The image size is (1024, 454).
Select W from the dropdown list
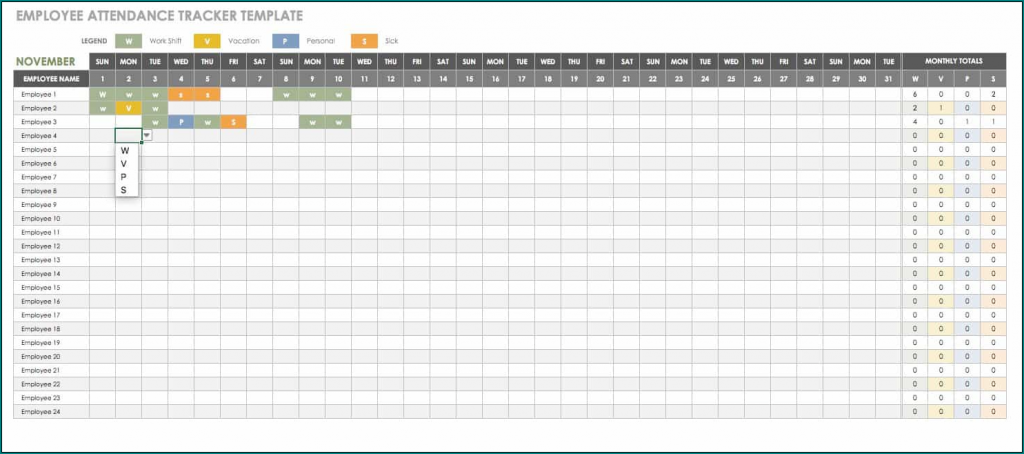(x=124, y=151)
